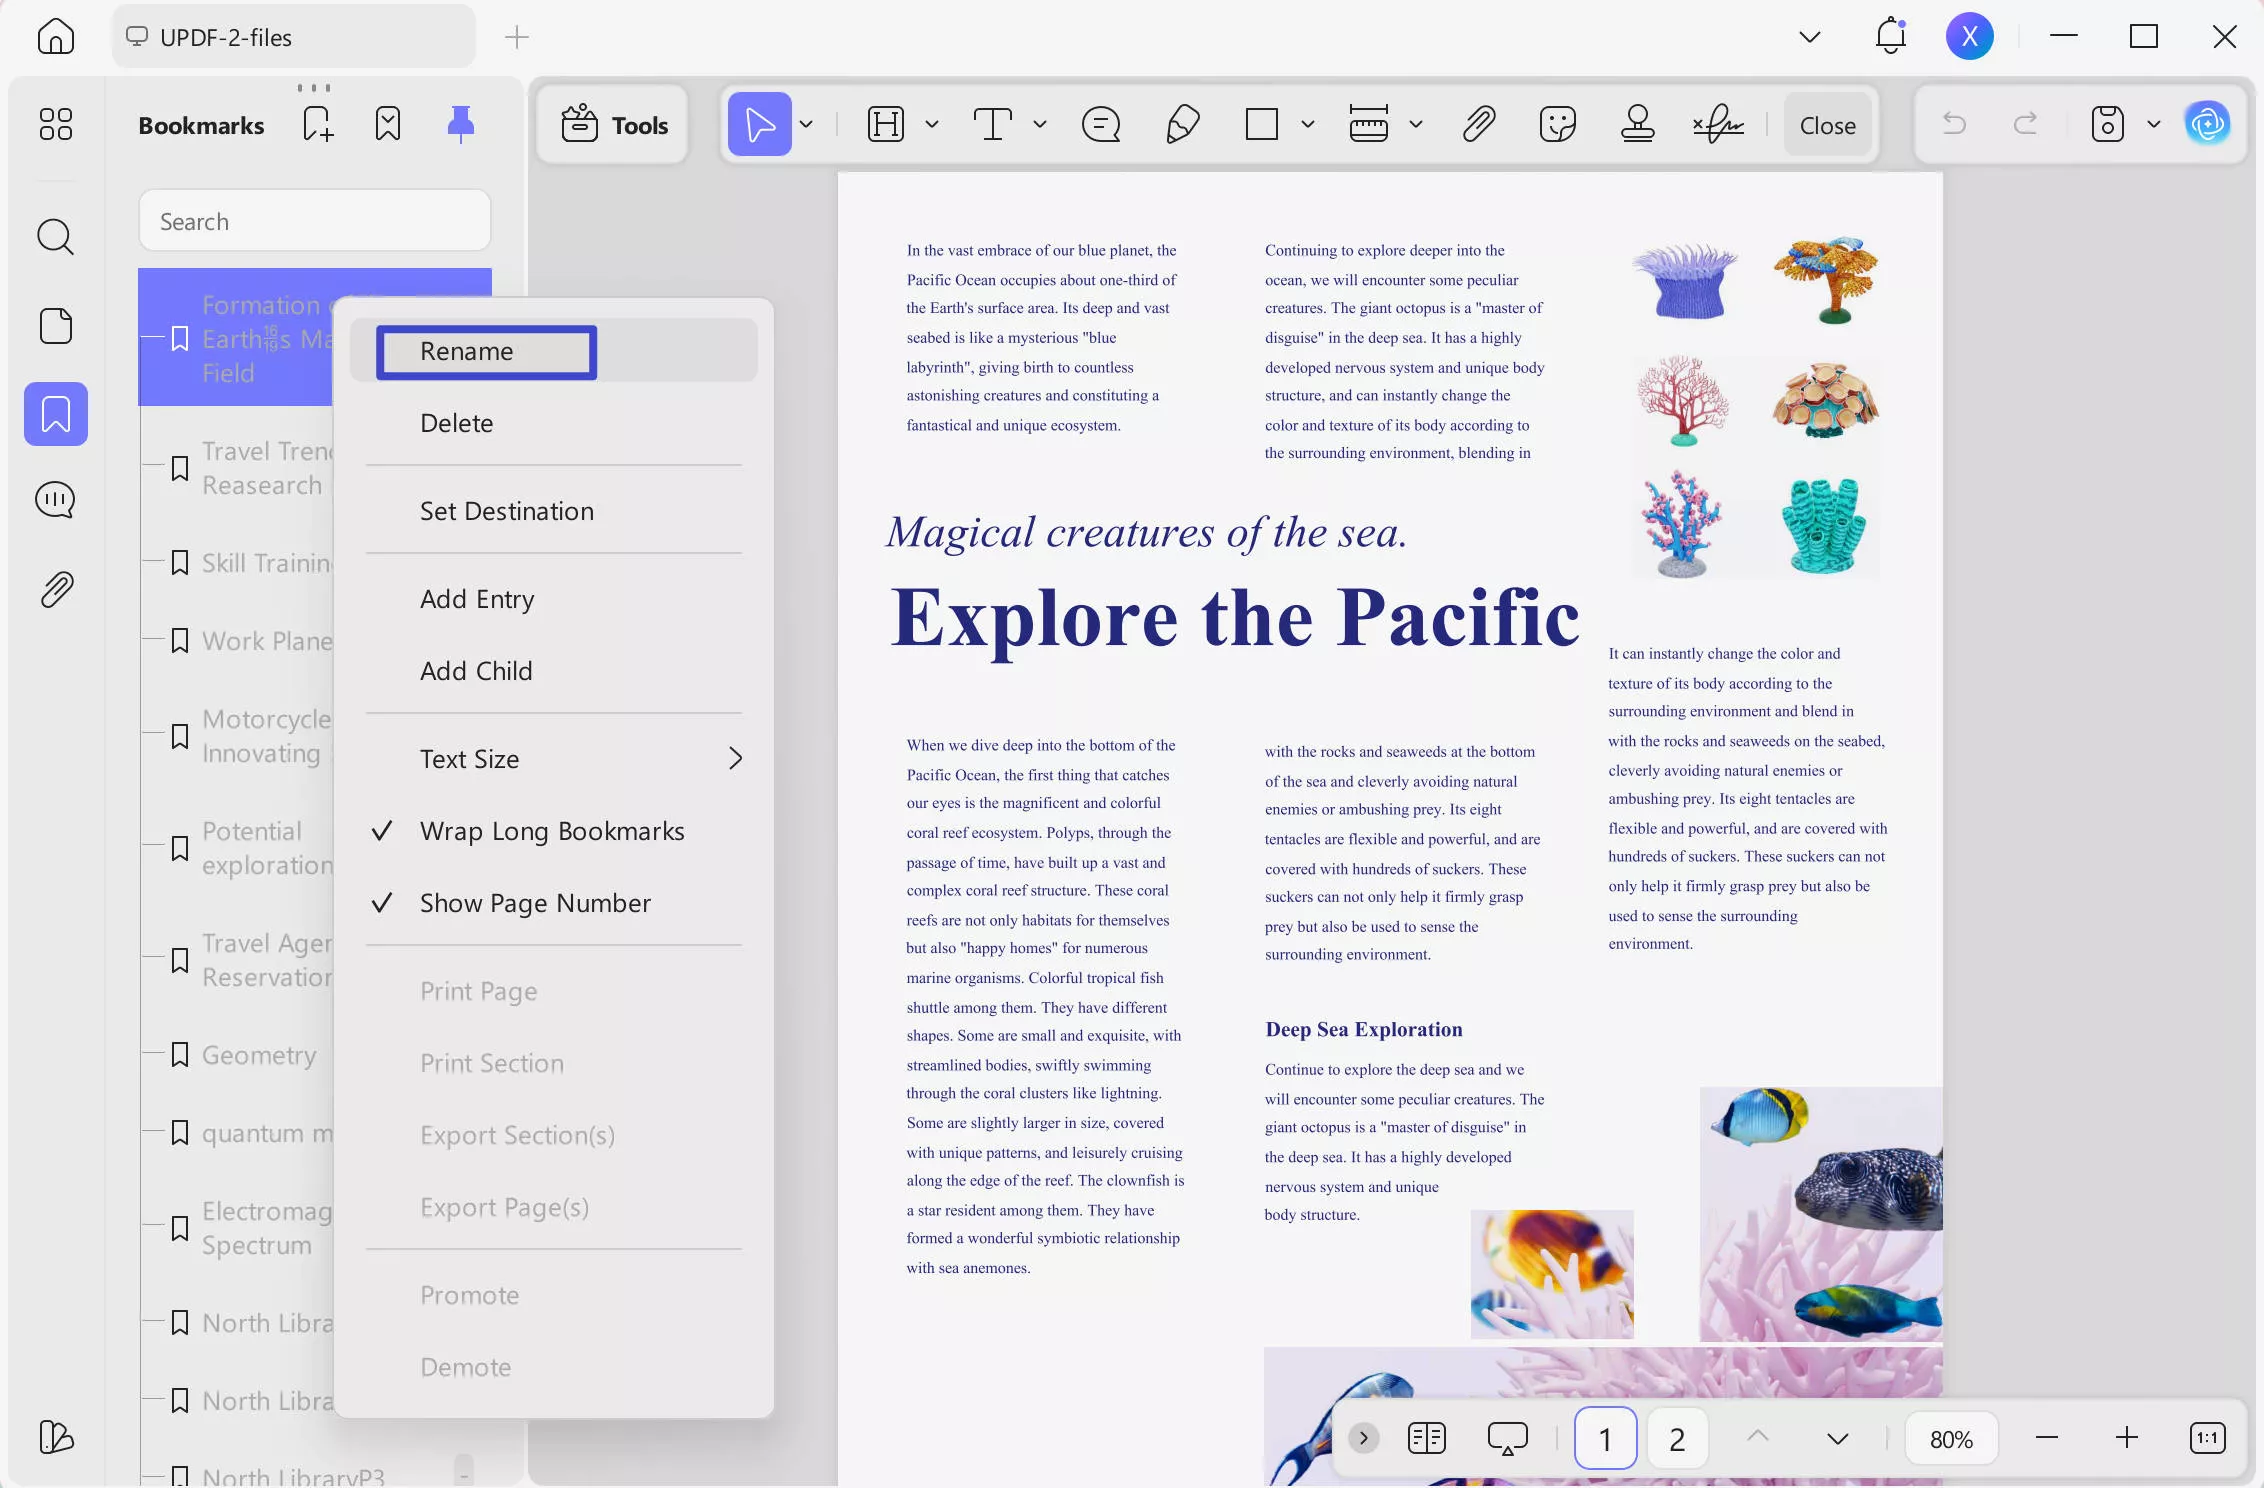Select the highlighter pen tool
The image size is (2264, 1488).
click(1181, 124)
